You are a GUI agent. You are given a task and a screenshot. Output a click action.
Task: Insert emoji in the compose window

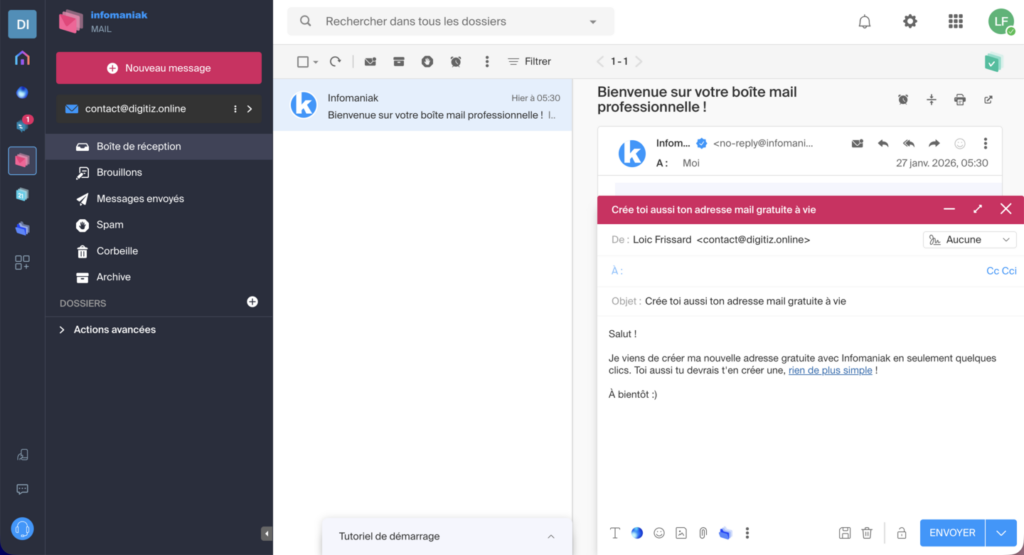[659, 533]
